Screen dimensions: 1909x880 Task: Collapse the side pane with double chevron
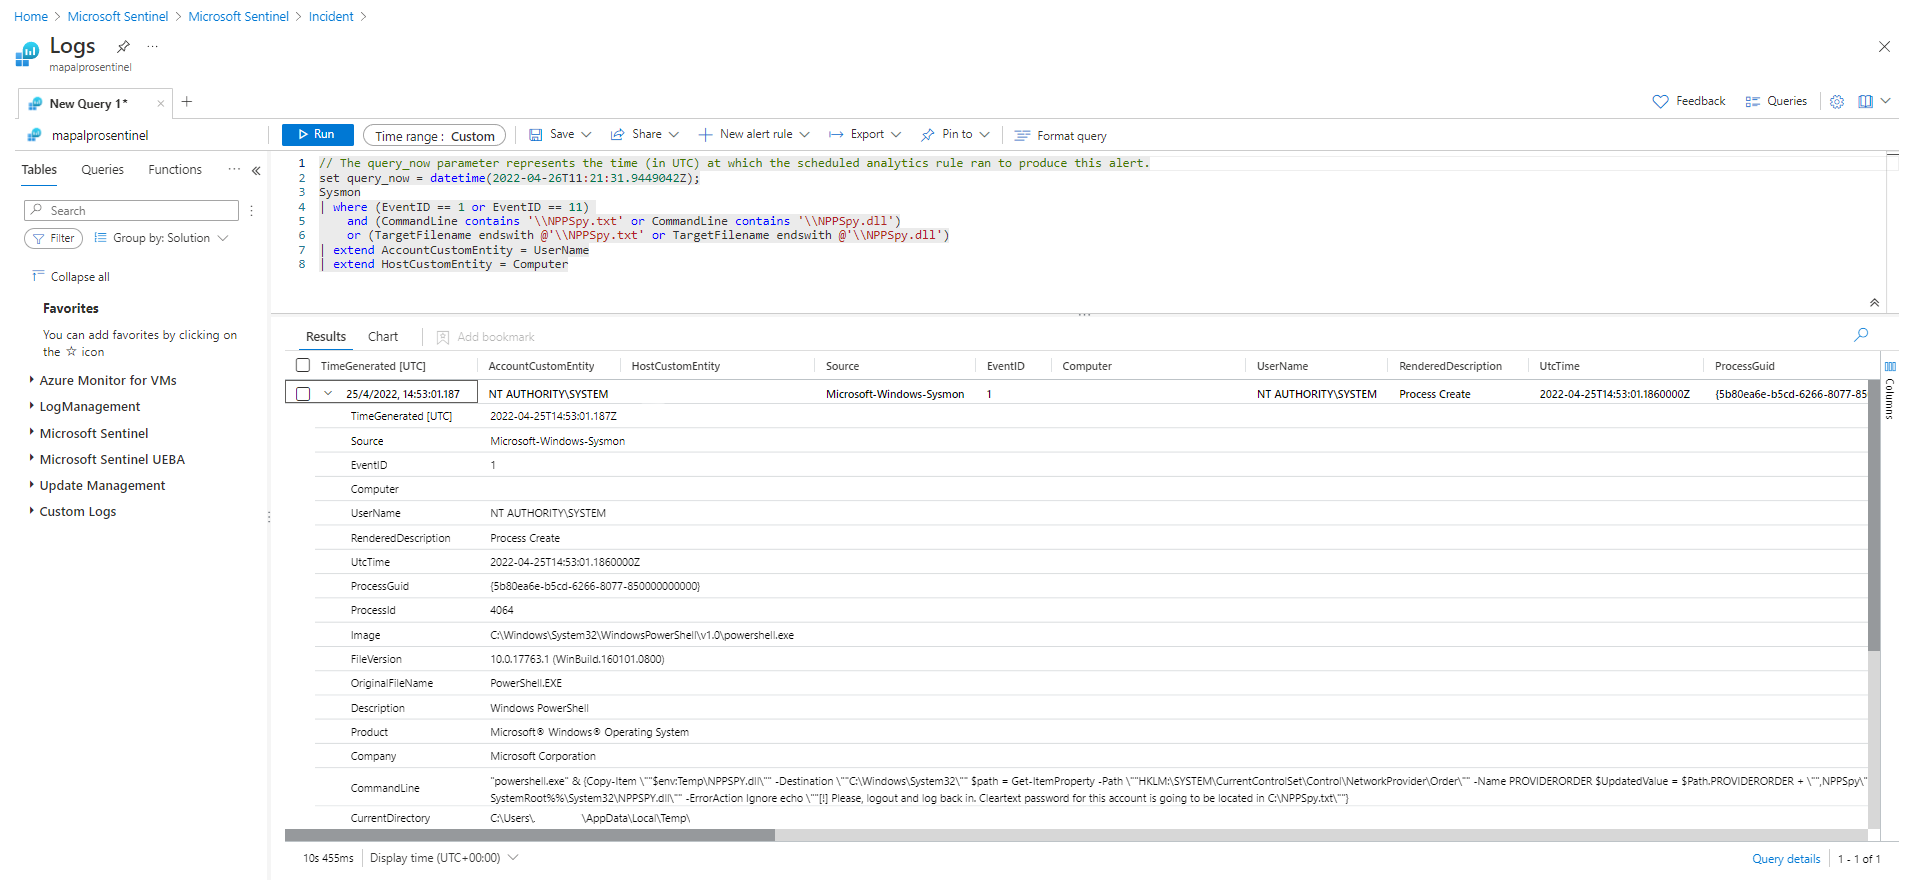256,171
